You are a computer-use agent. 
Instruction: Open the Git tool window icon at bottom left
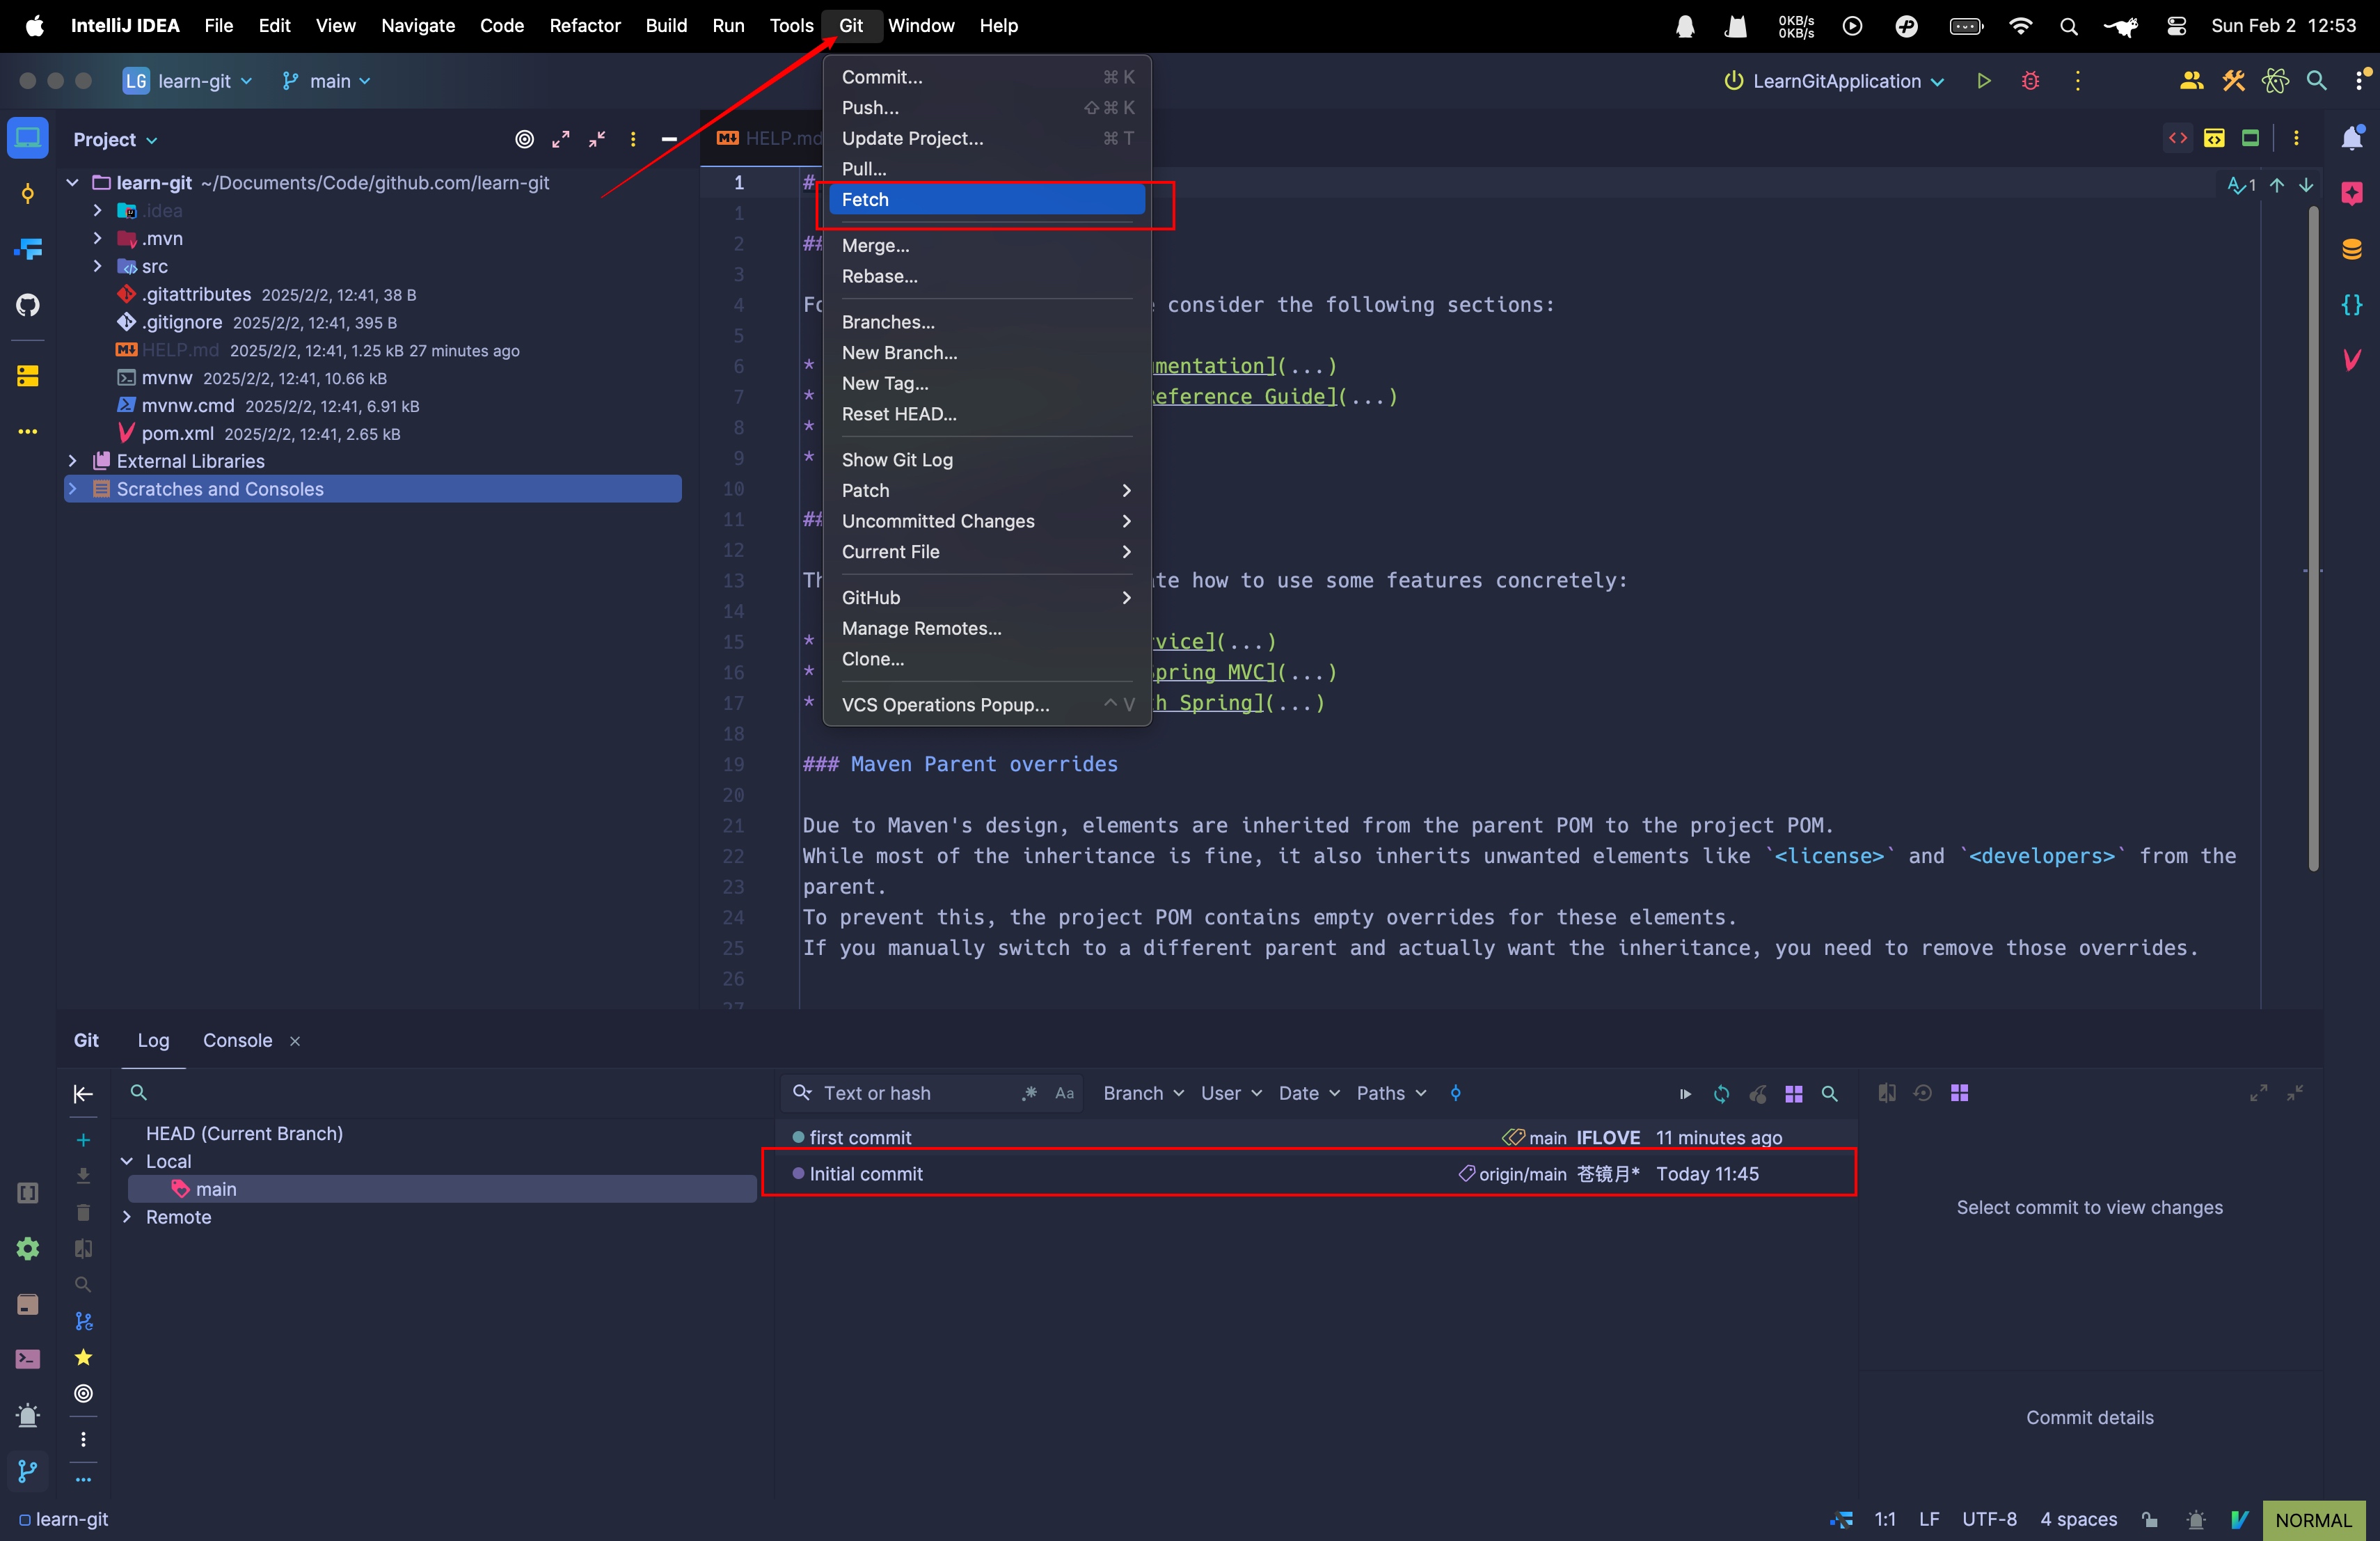[x=27, y=1470]
